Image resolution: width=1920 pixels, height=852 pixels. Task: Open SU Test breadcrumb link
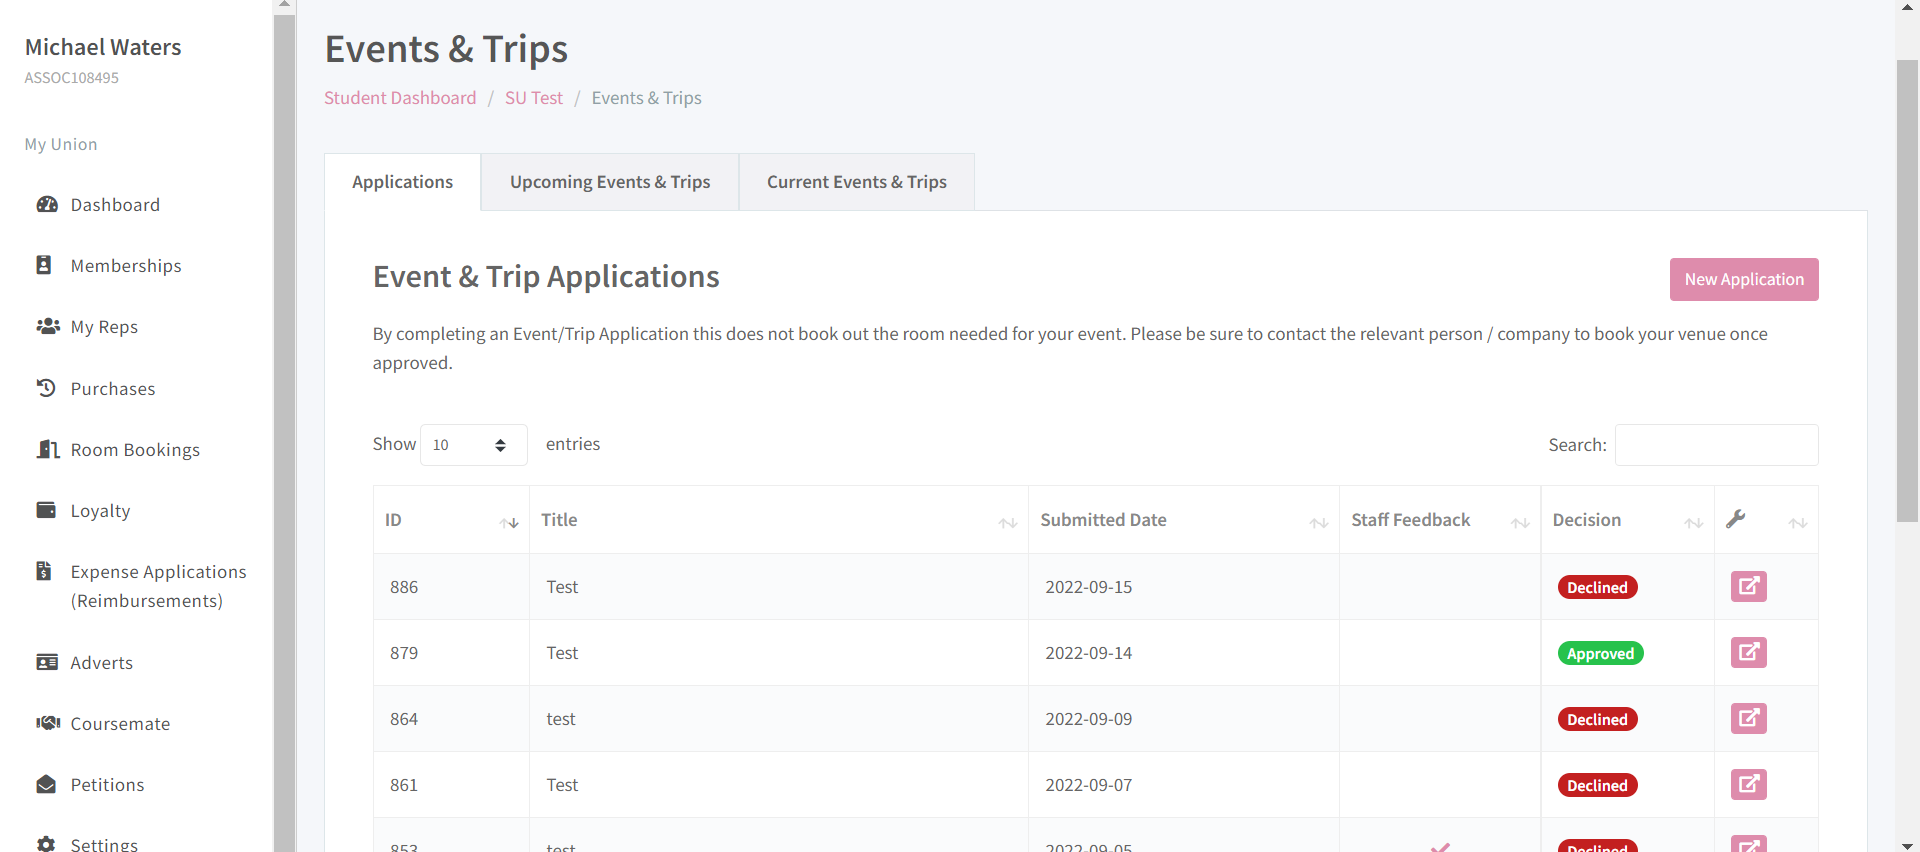(x=533, y=98)
